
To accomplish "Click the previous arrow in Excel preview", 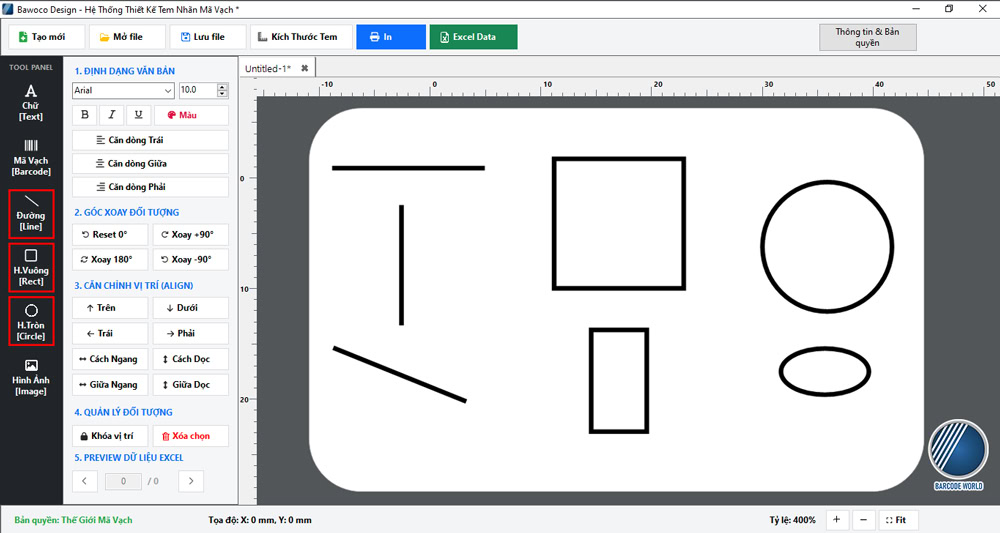I will click(85, 481).
